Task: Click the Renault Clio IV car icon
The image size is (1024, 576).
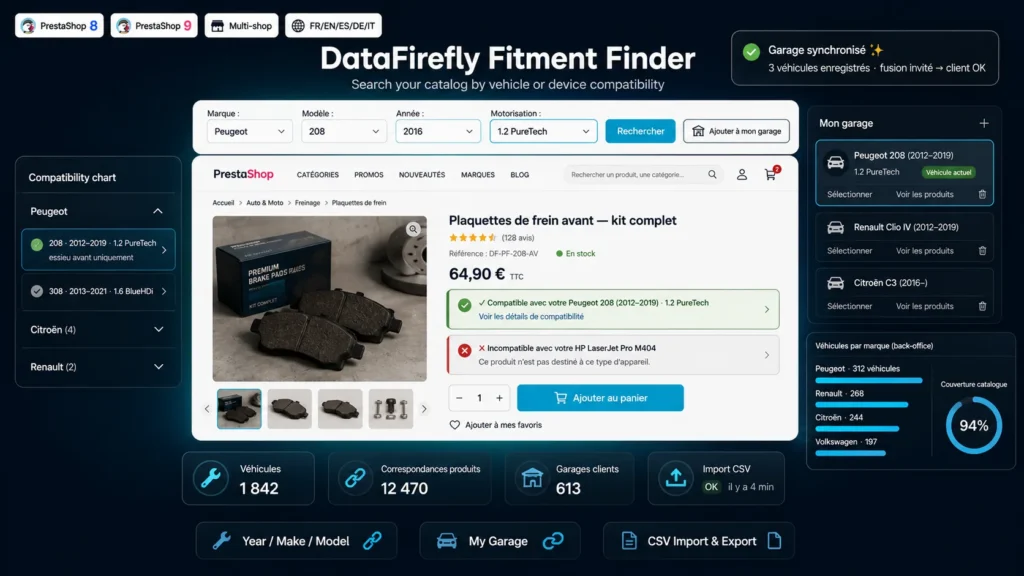Action: pos(835,227)
